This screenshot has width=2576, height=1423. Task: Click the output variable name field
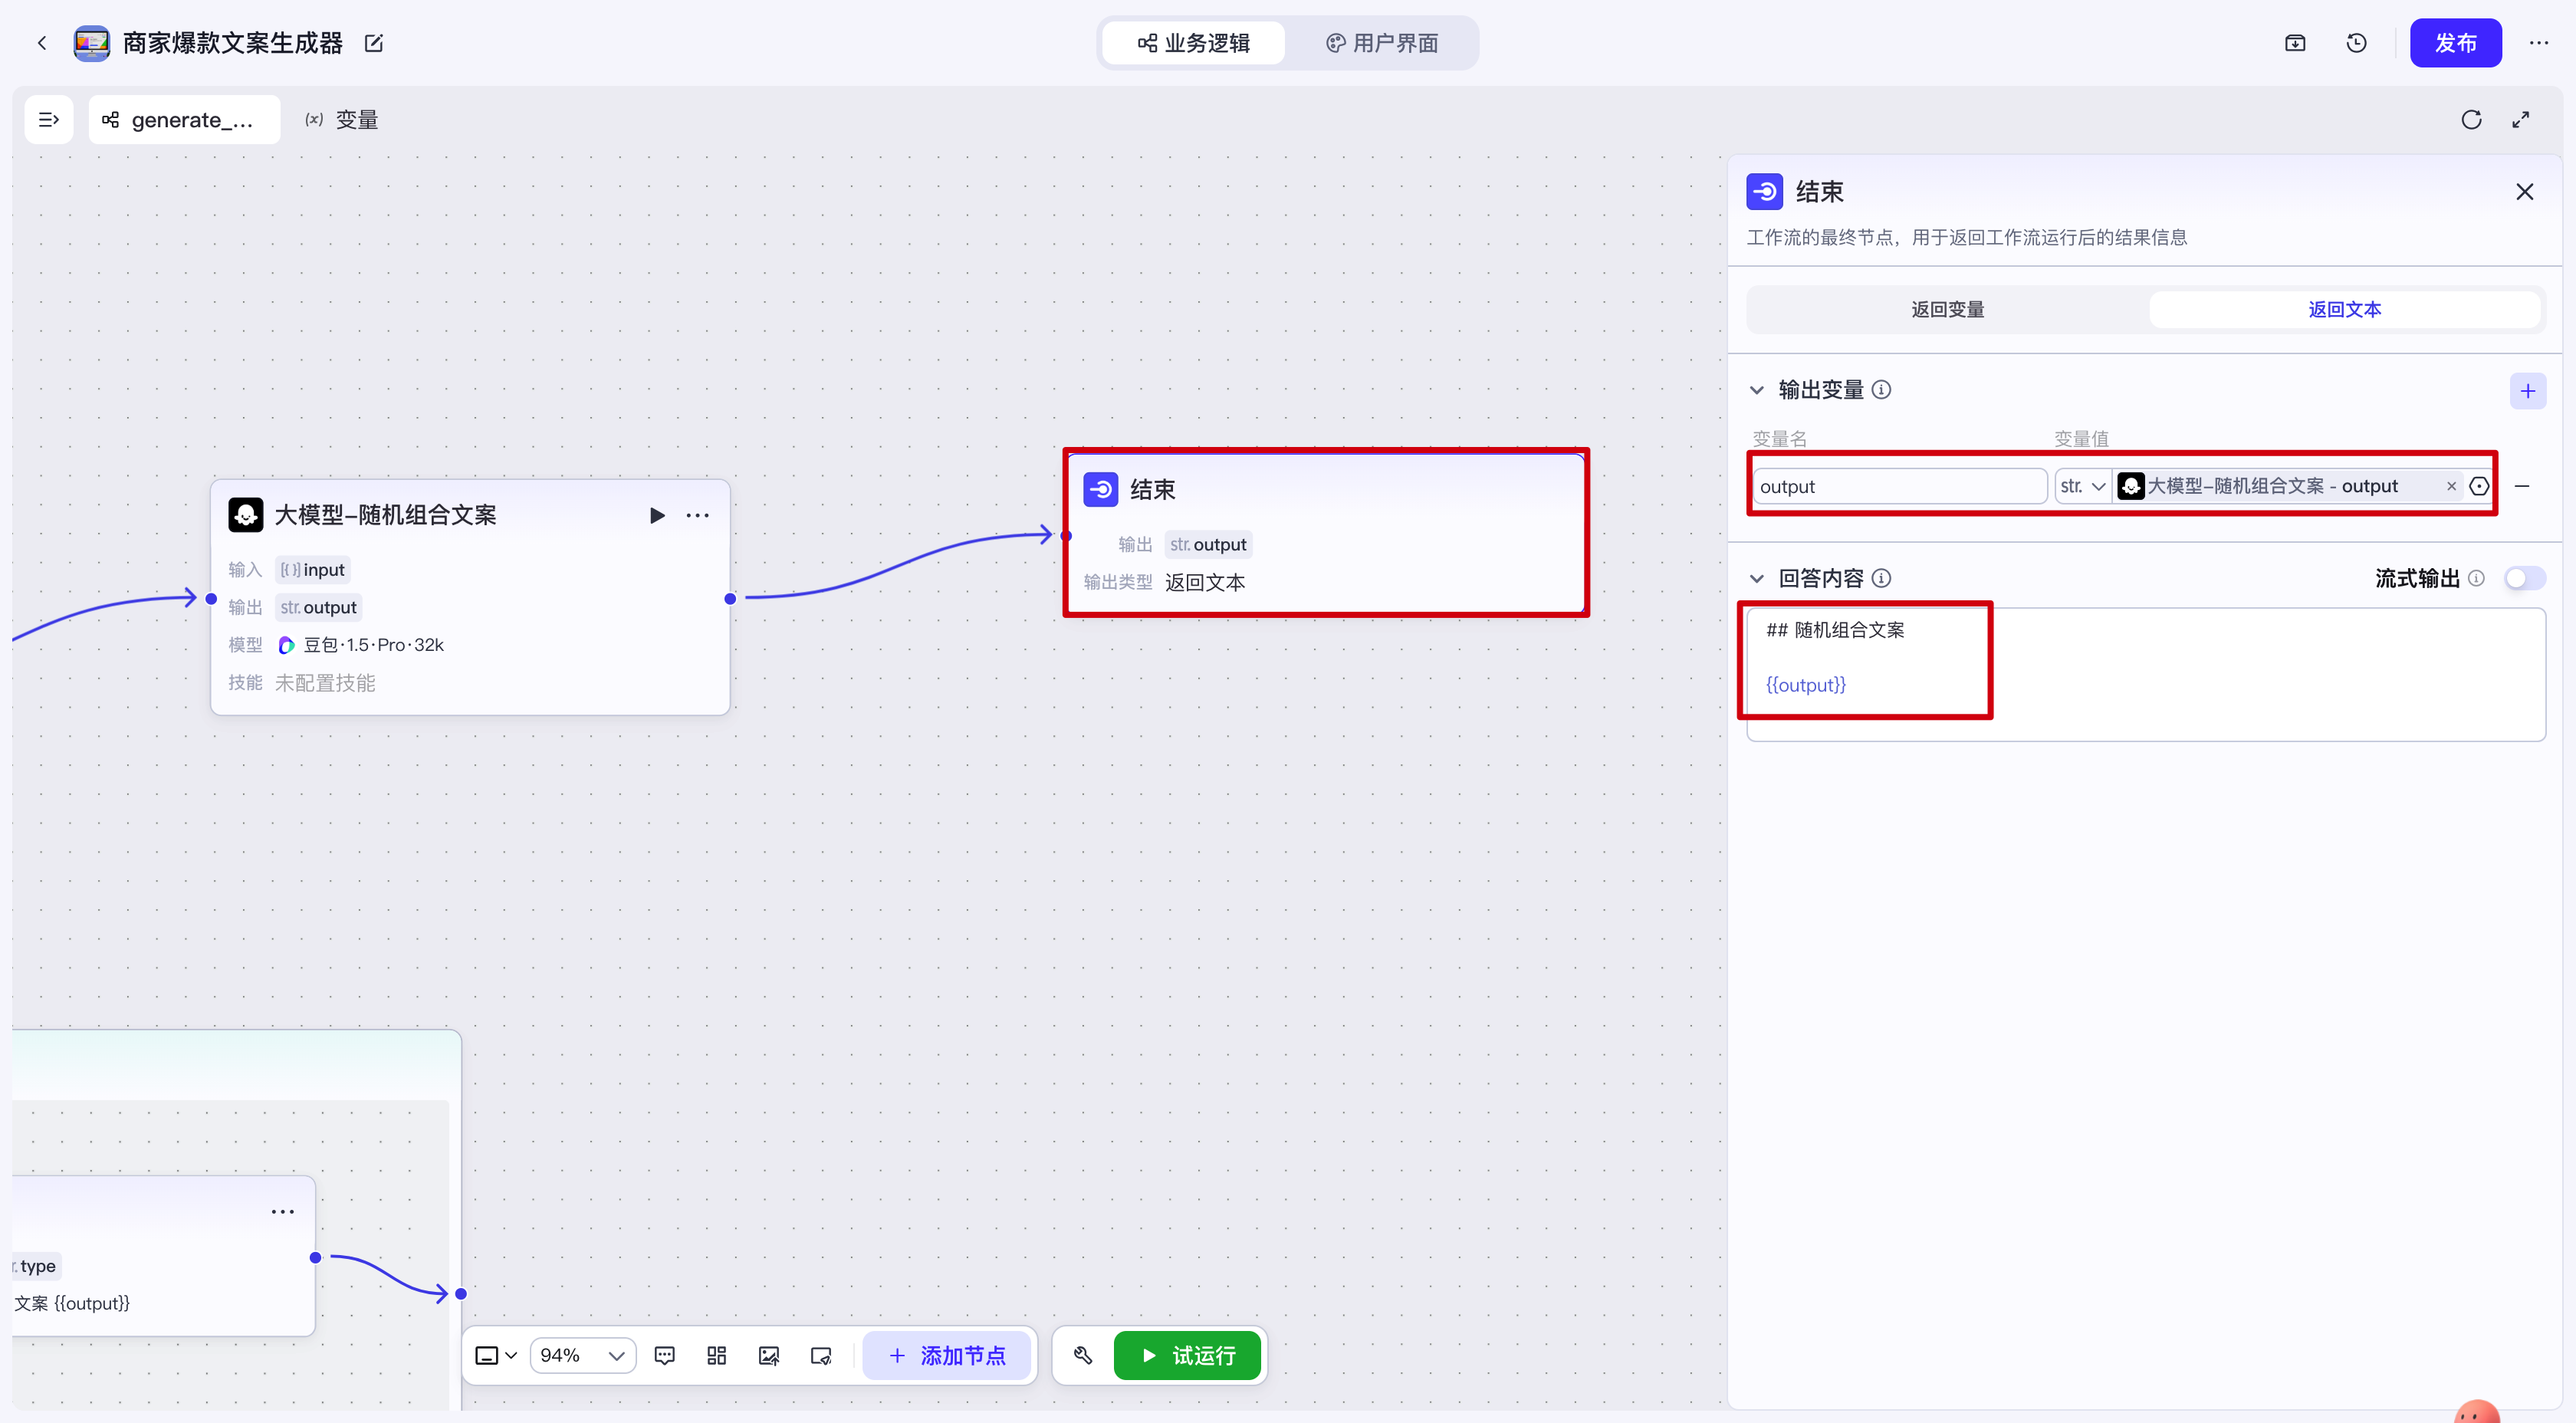(x=1898, y=486)
